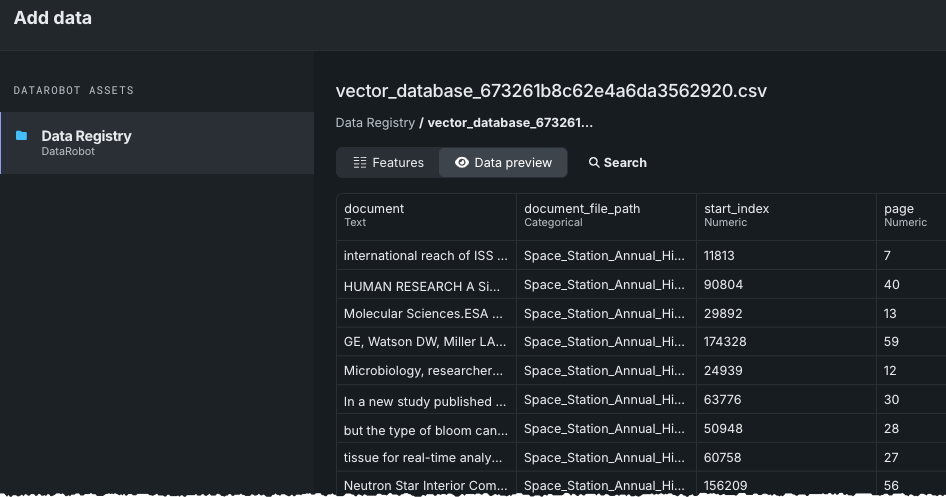
Task: Click the start_index value 174328
Action: click(x=727, y=343)
